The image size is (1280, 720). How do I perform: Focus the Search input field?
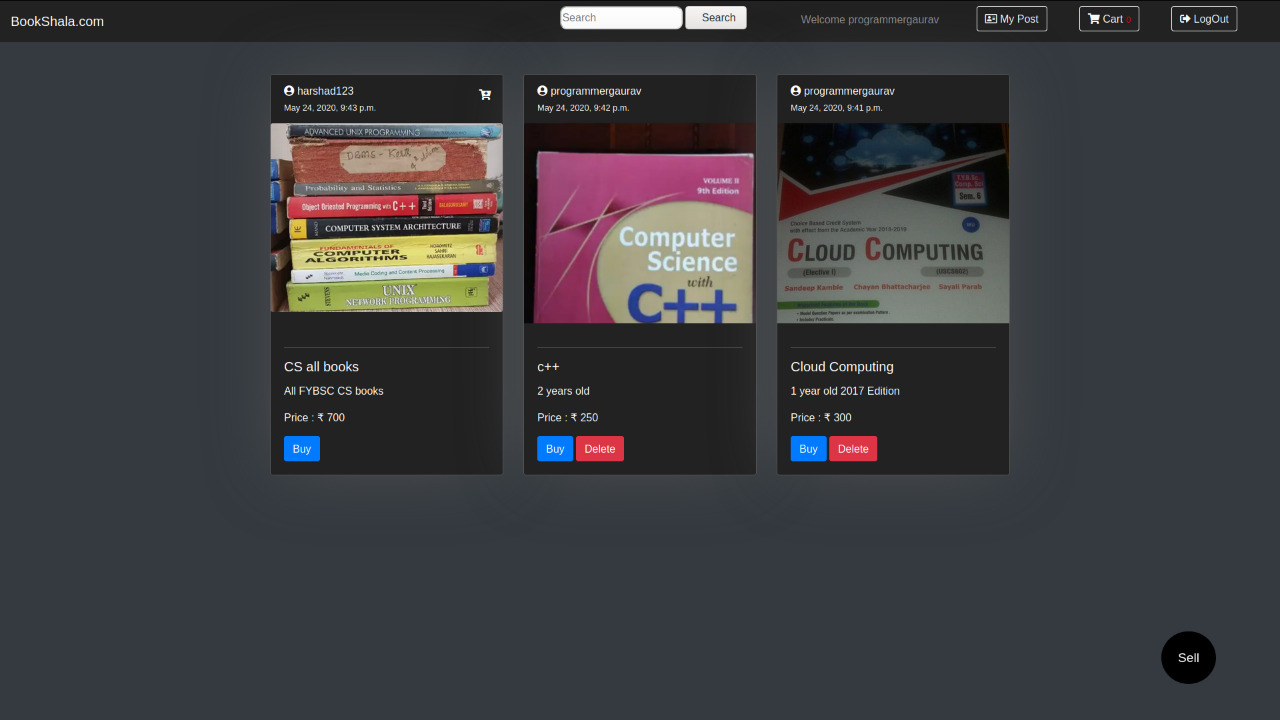pyautogui.click(x=620, y=18)
